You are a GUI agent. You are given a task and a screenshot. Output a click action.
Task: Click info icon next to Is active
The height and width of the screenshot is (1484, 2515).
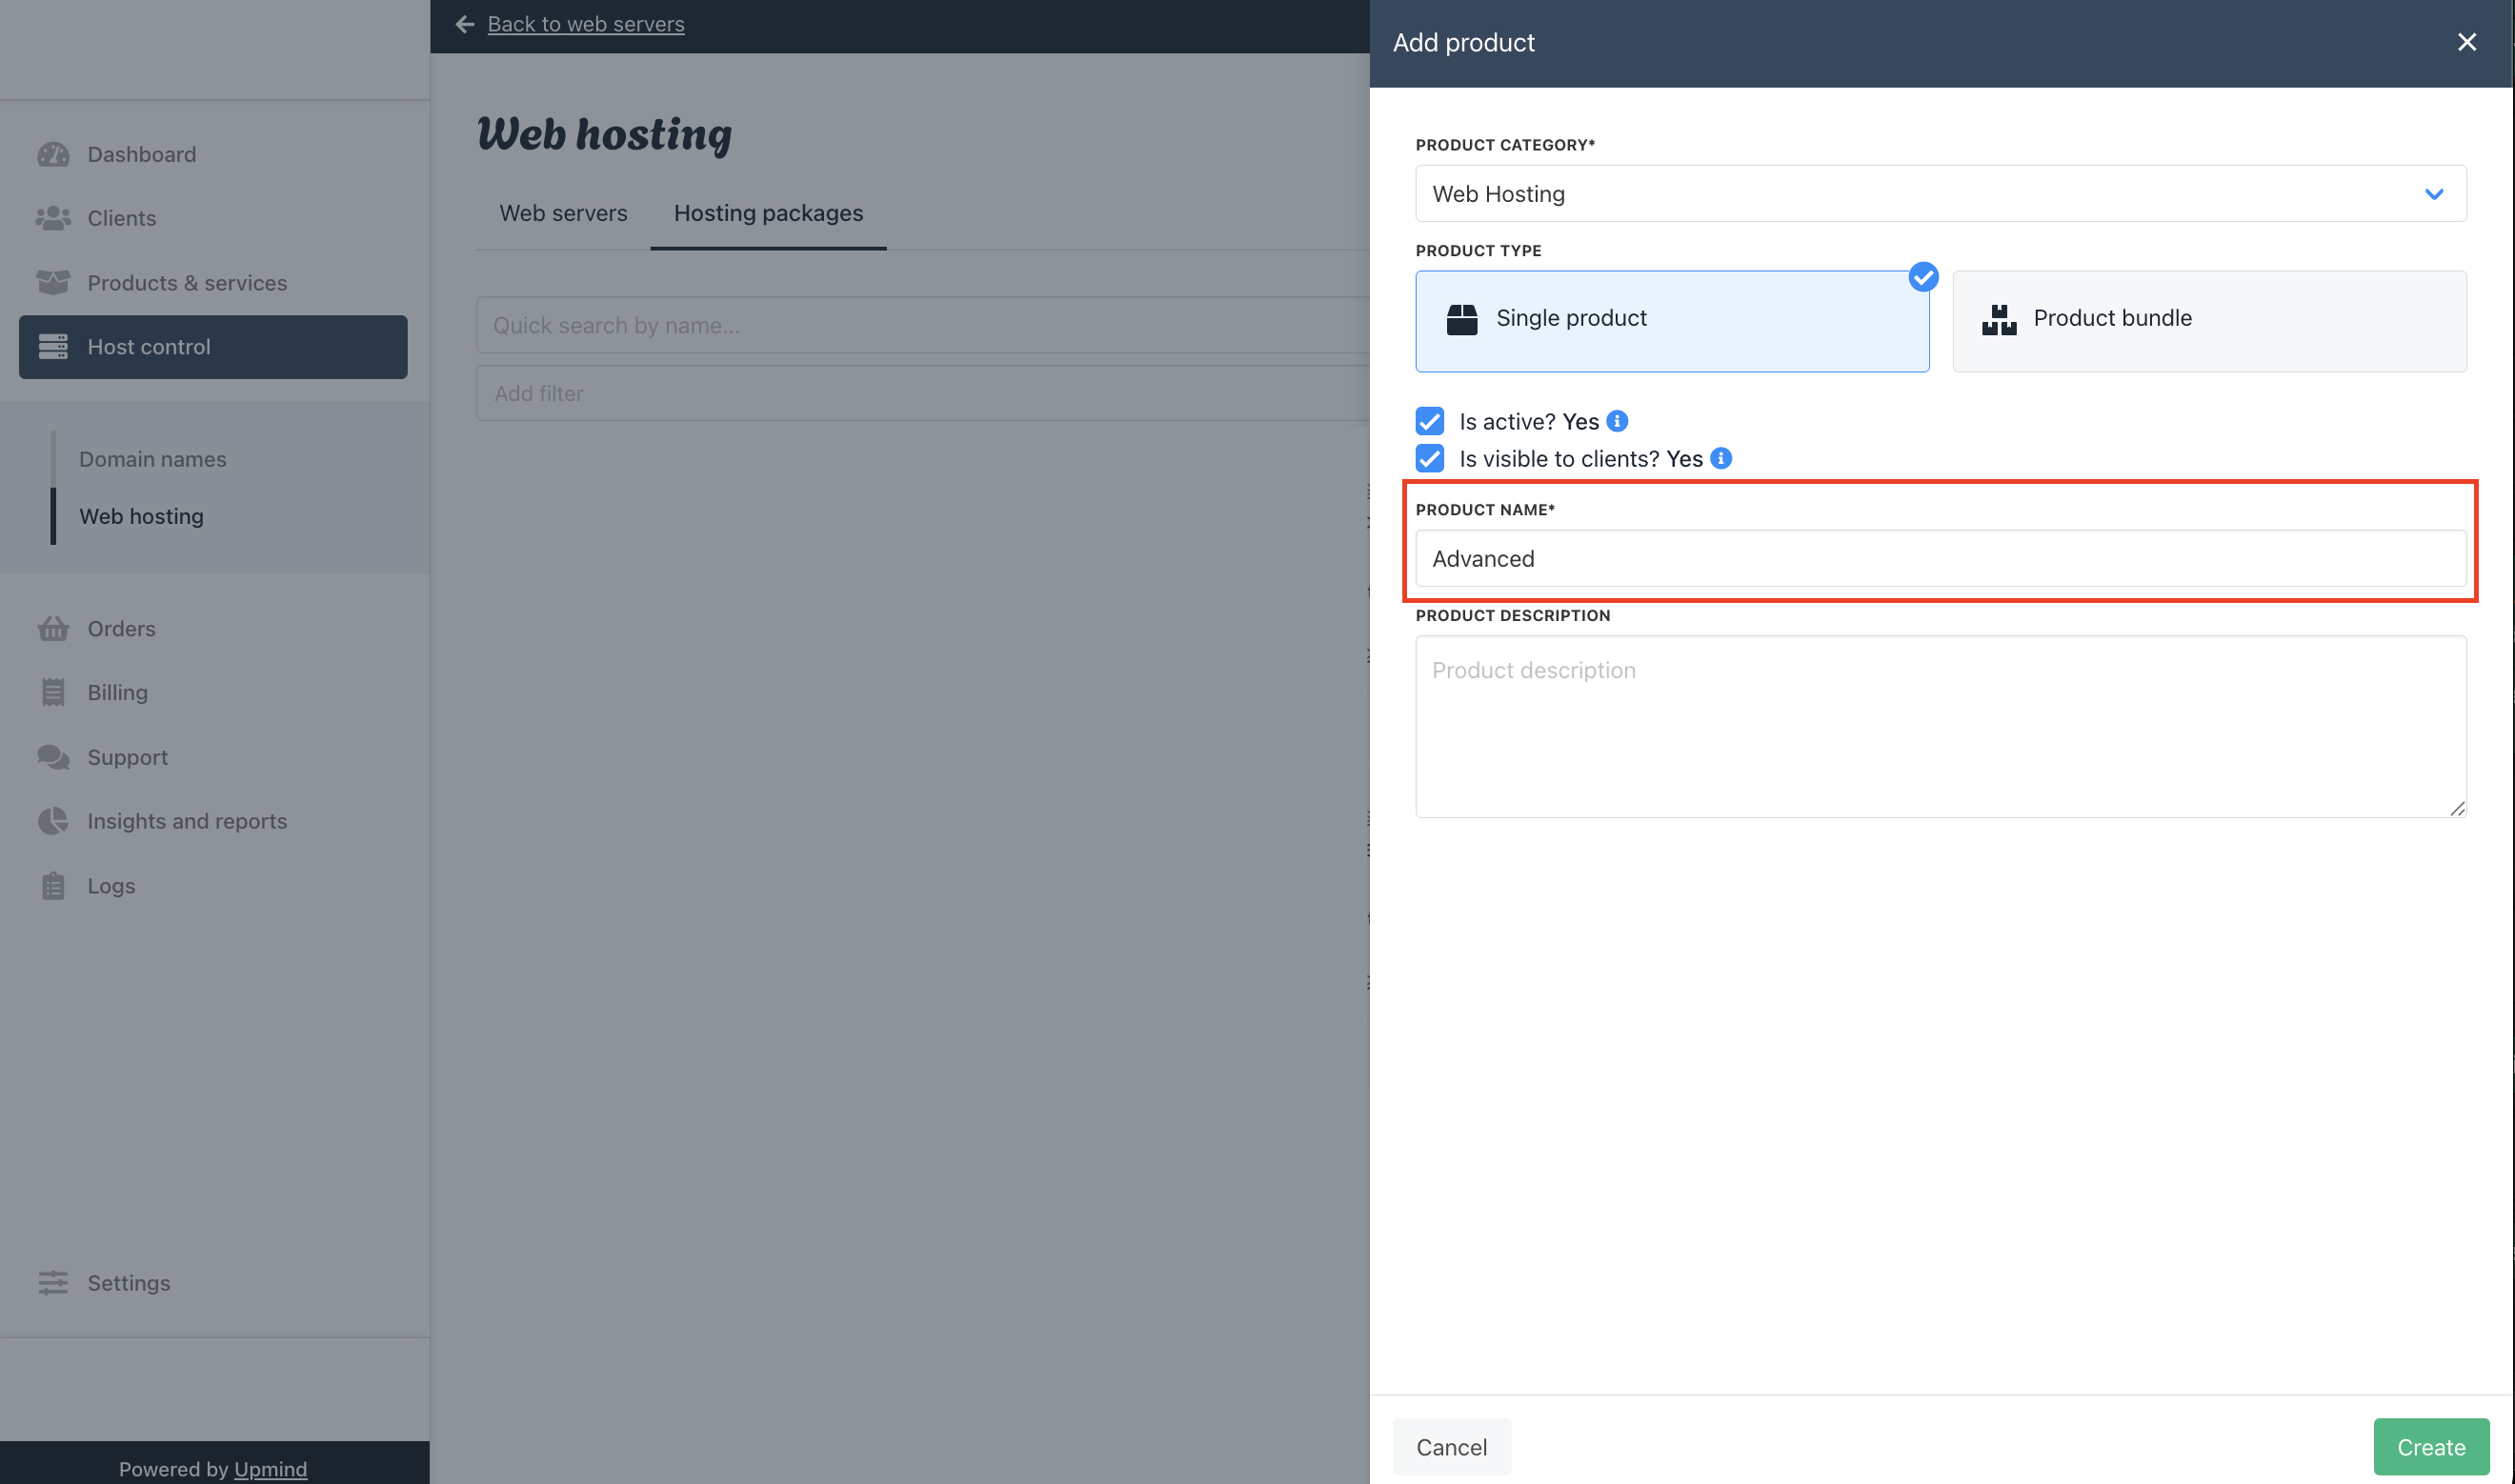pos(1617,421)
